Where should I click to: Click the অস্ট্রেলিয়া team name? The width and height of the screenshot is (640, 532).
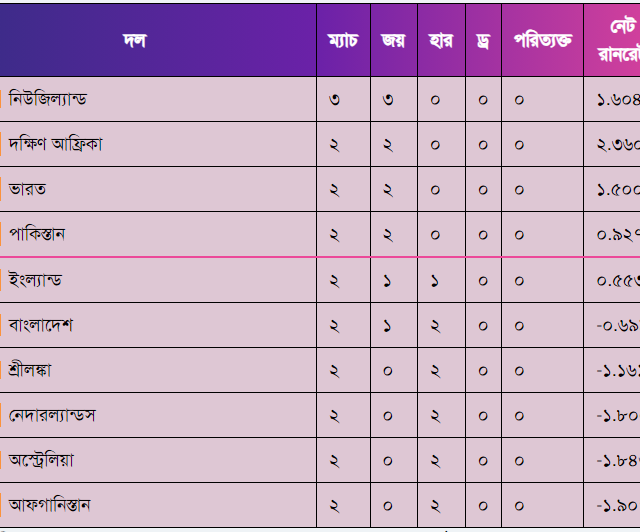(x=41, y=460)
